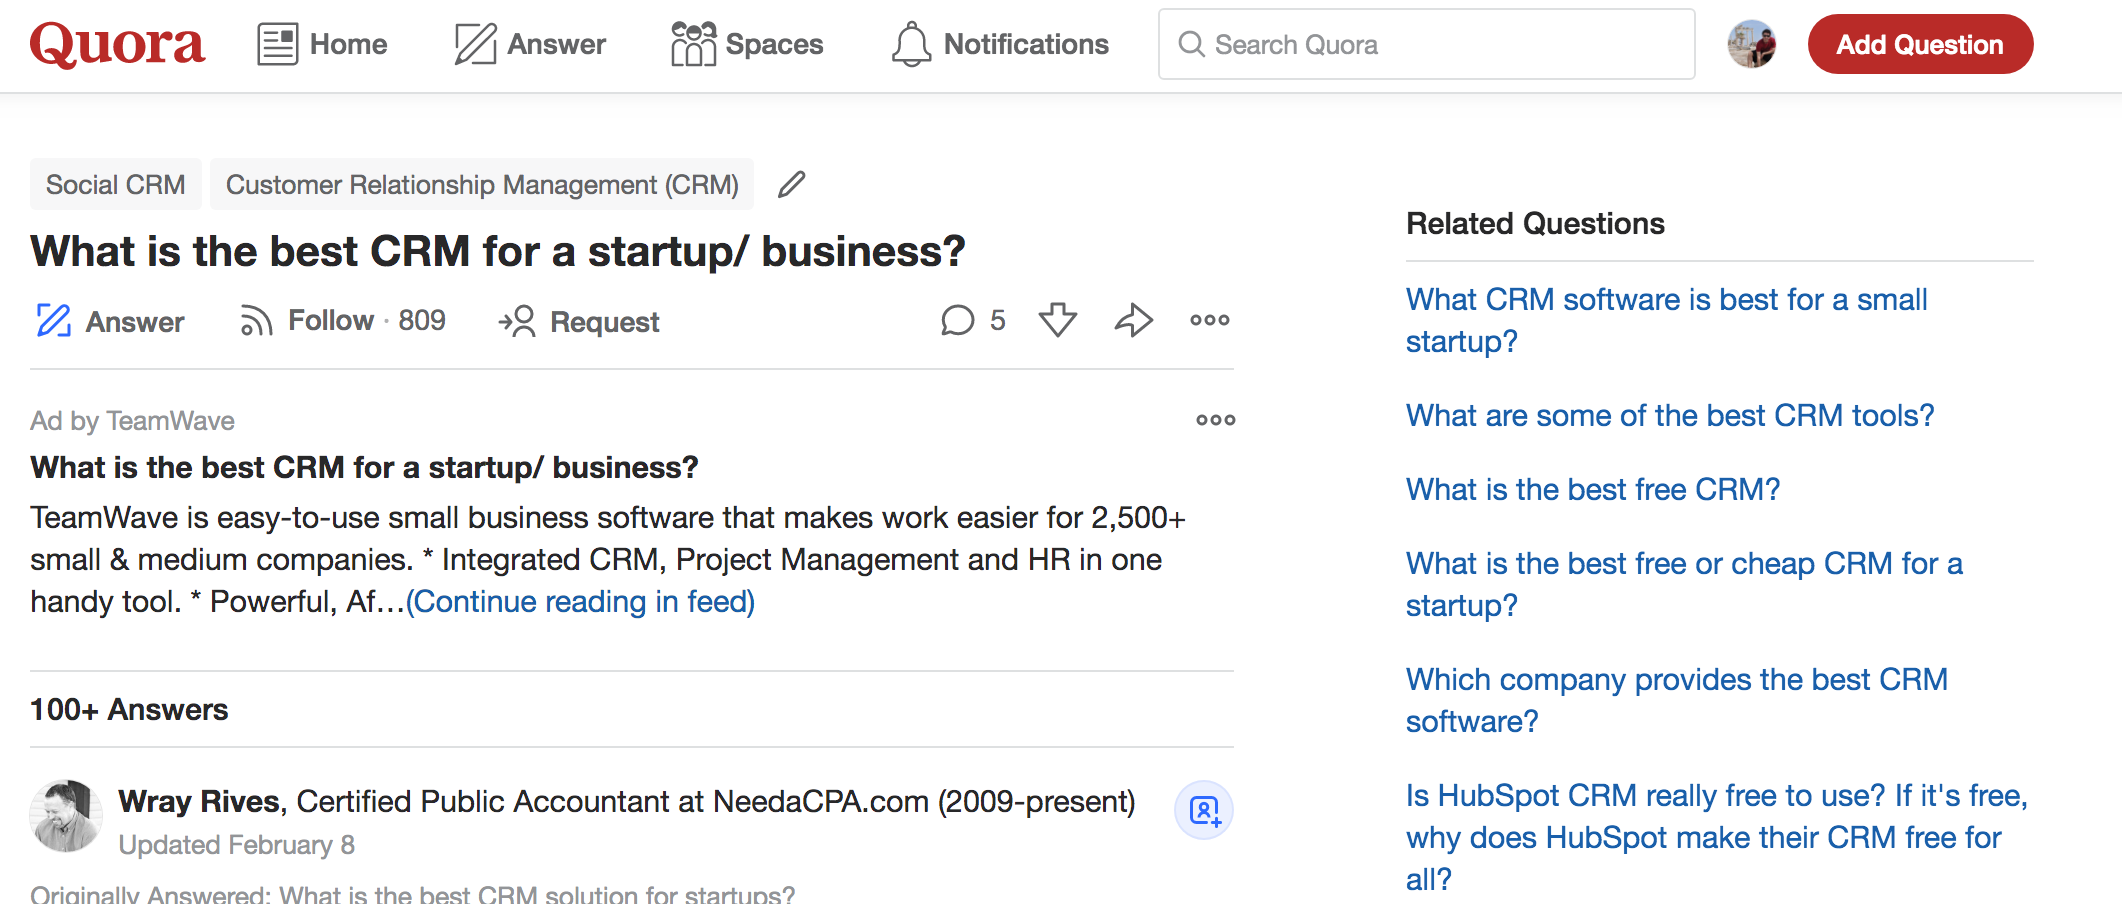Open 'Which company provides the best CRM software?'
The image size is (2122, 904).
point(1677,700)
